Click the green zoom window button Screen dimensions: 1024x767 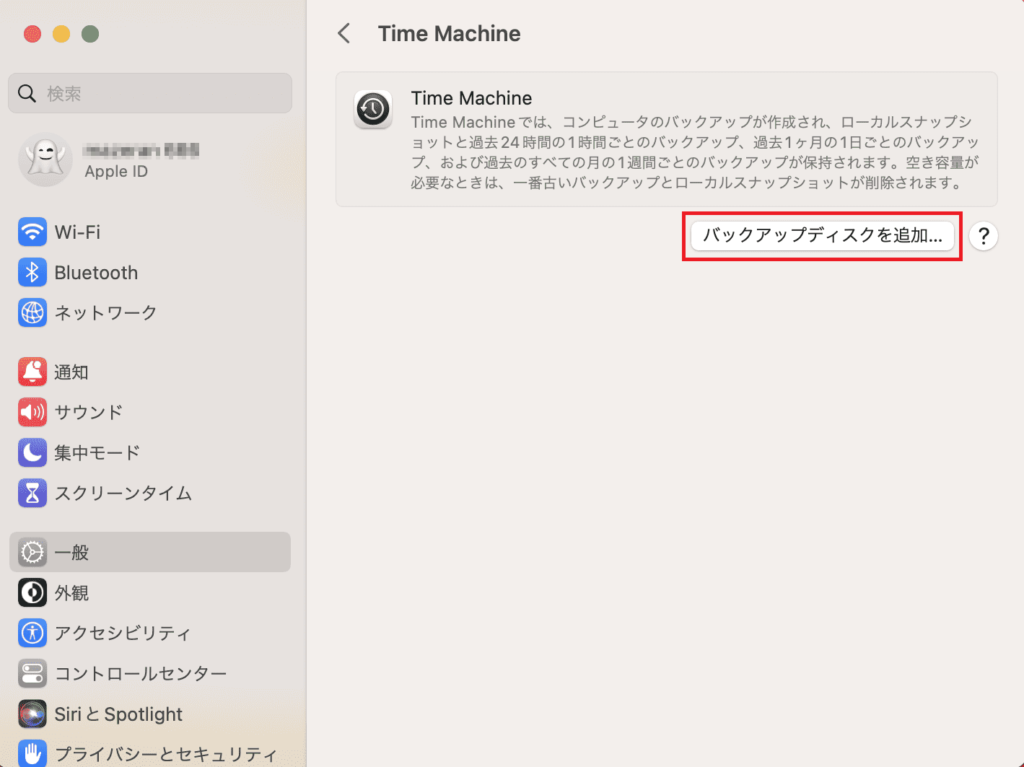pyautogui.click(x=90, y=33)
